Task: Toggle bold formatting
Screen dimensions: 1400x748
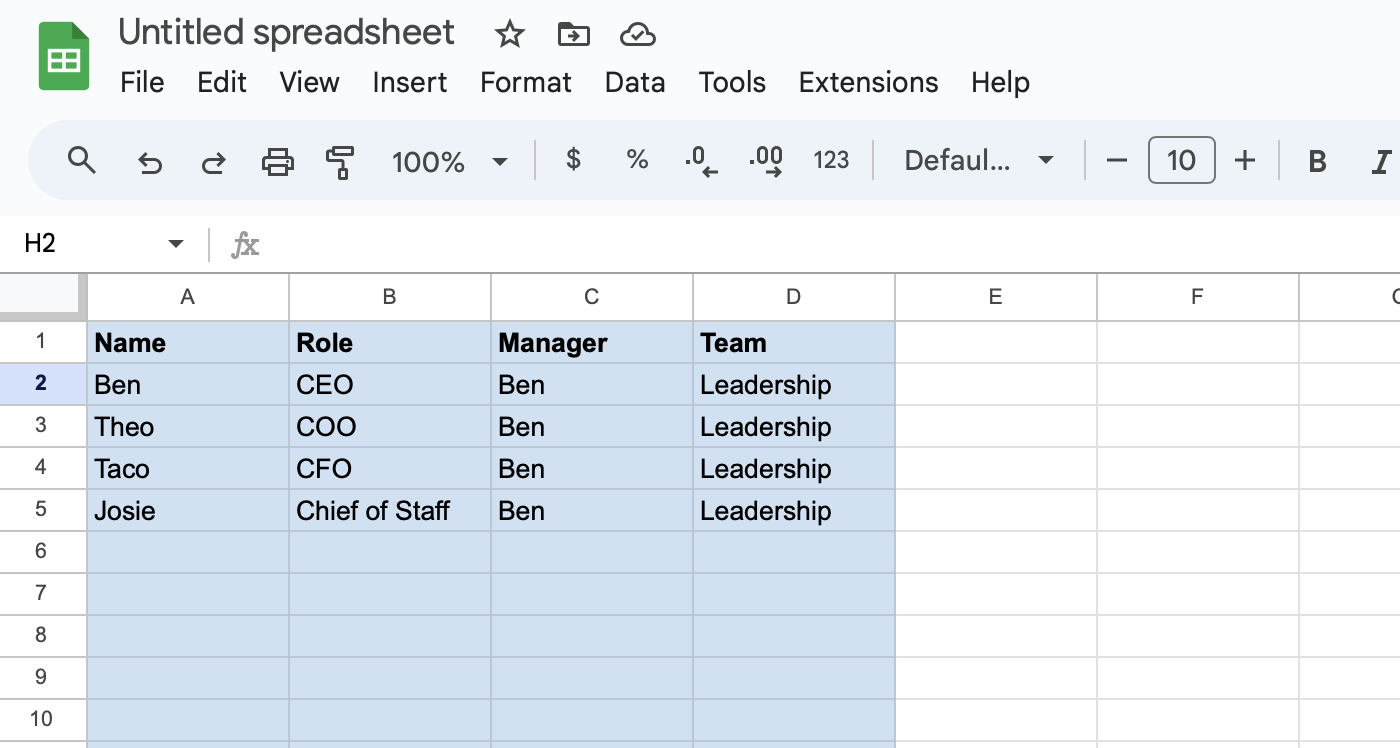Action: [1317, 160]
